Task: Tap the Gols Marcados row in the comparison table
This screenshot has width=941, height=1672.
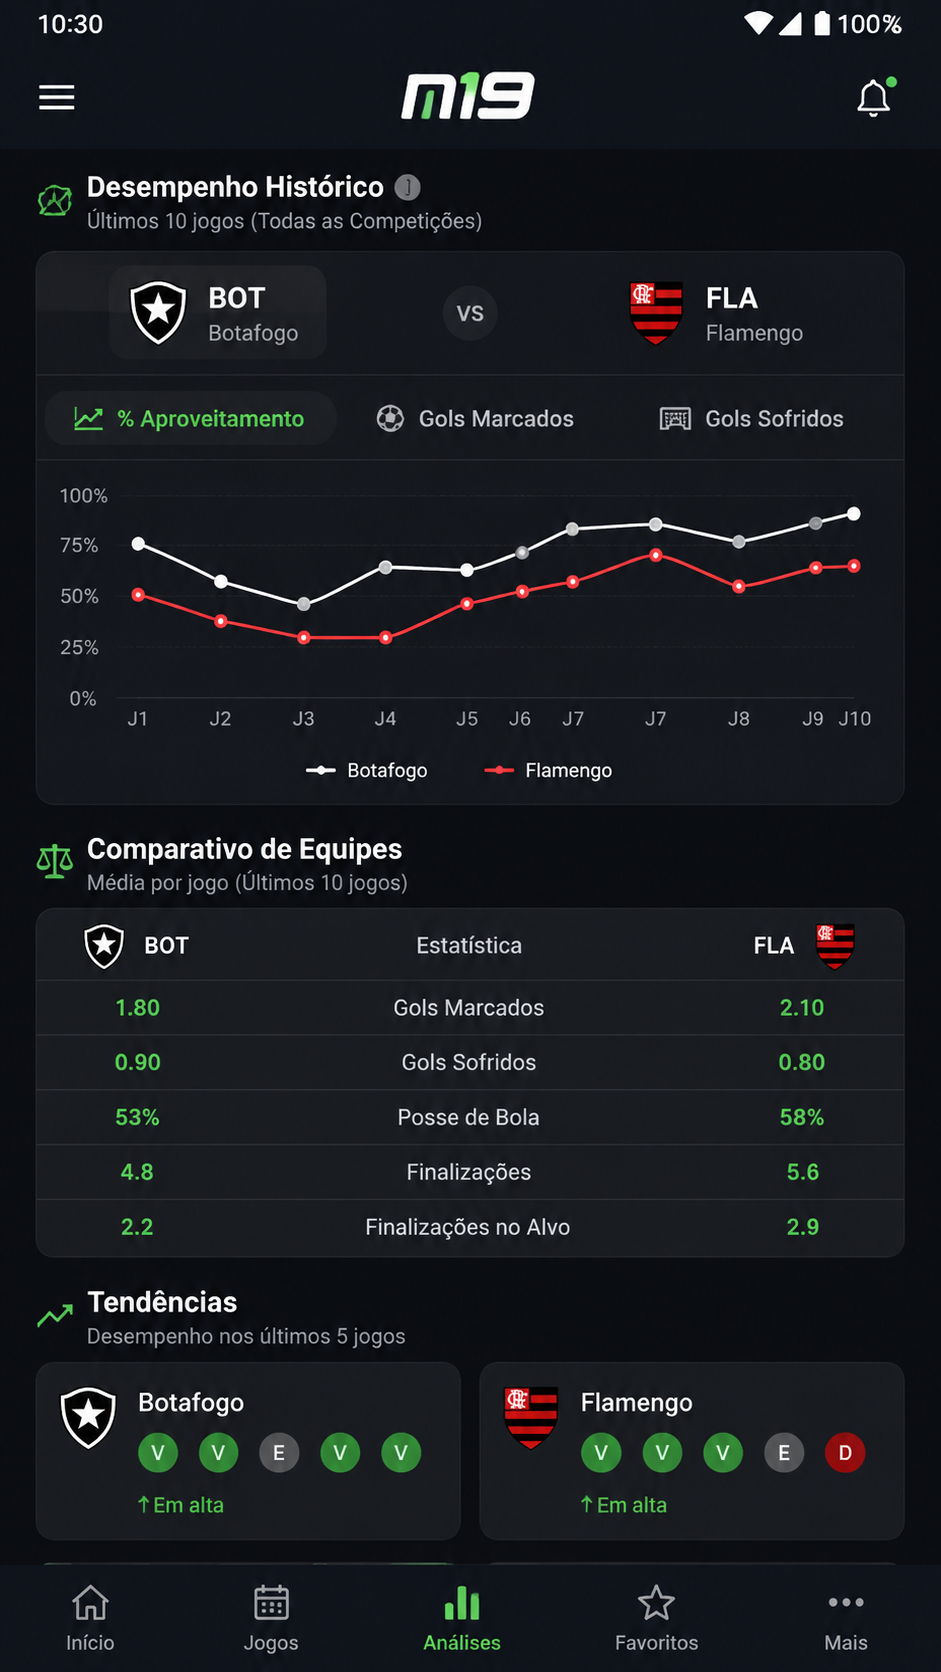Action: click(x=470, y=1007)
